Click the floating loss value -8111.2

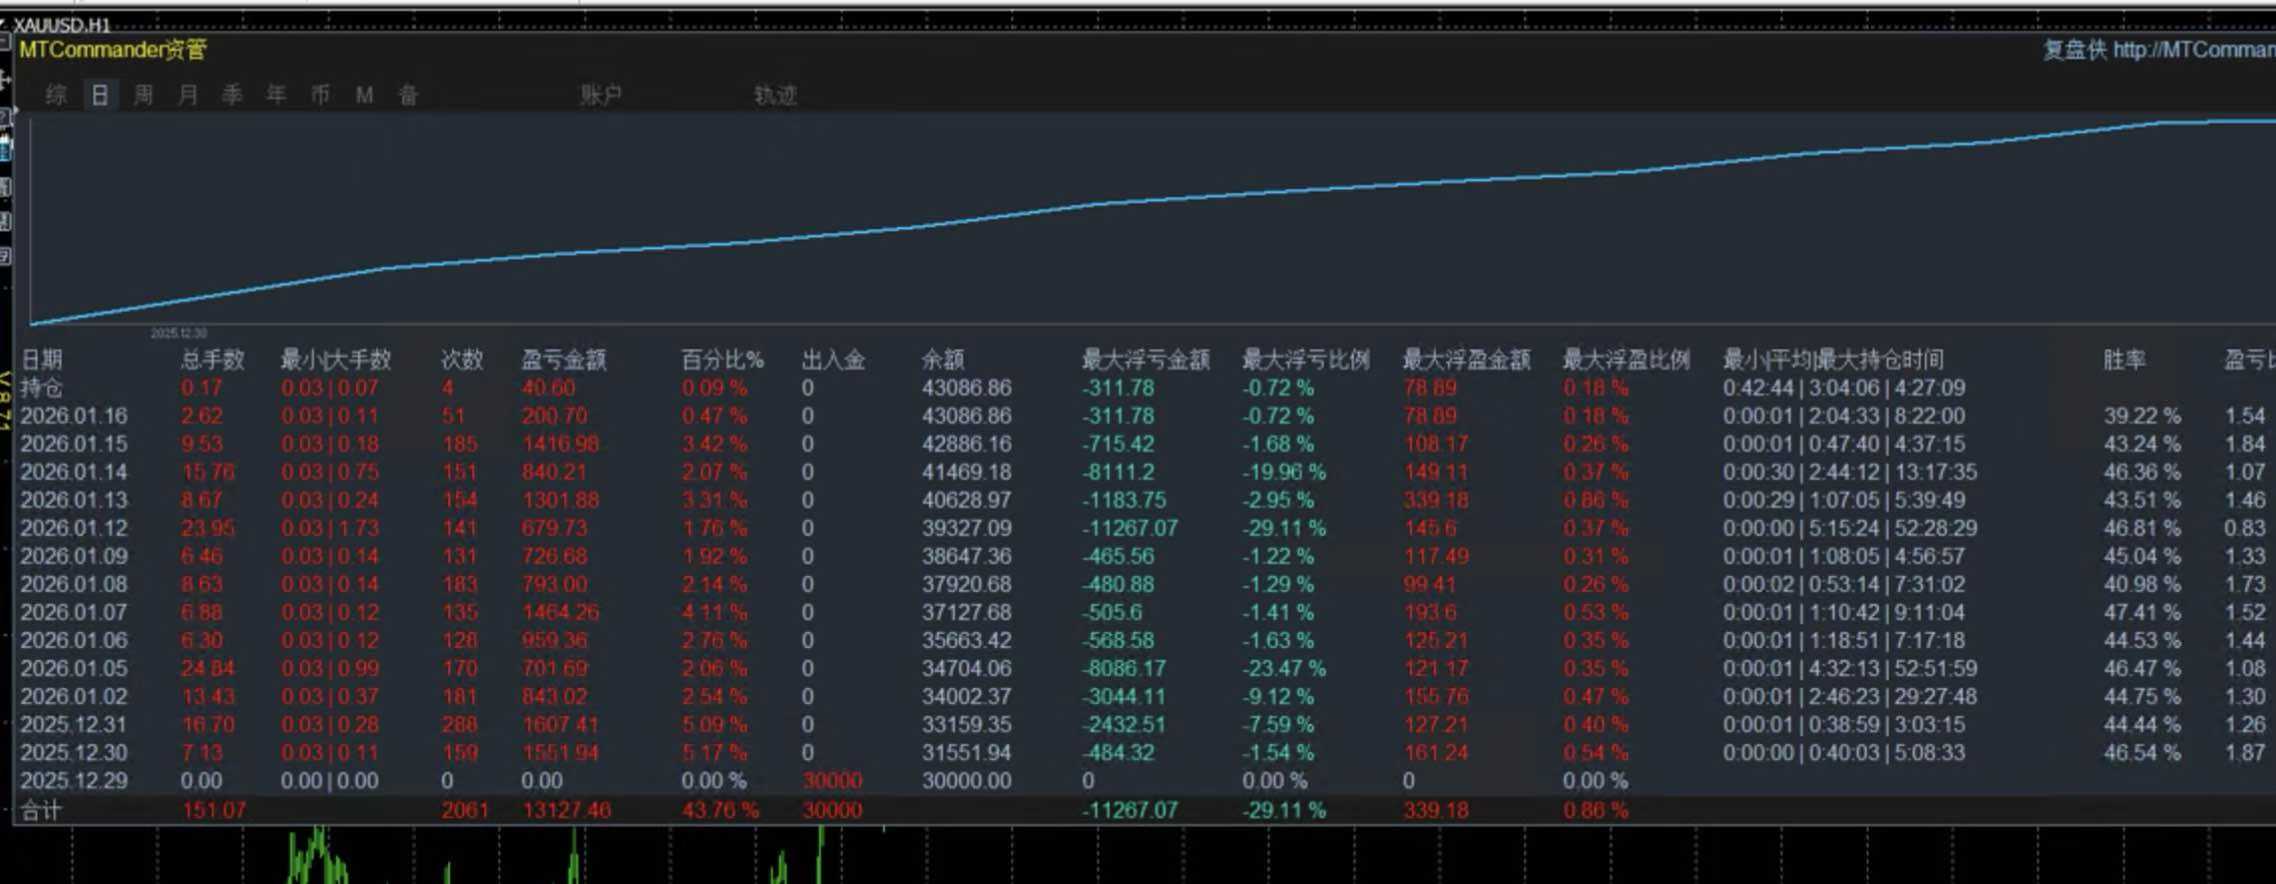[x=1118, y=472]
